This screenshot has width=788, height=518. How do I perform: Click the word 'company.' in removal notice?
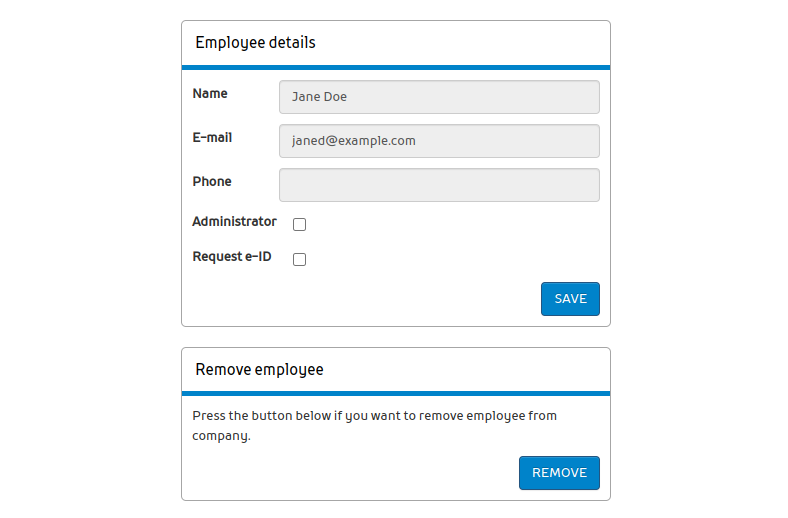[x=221, y=436]
